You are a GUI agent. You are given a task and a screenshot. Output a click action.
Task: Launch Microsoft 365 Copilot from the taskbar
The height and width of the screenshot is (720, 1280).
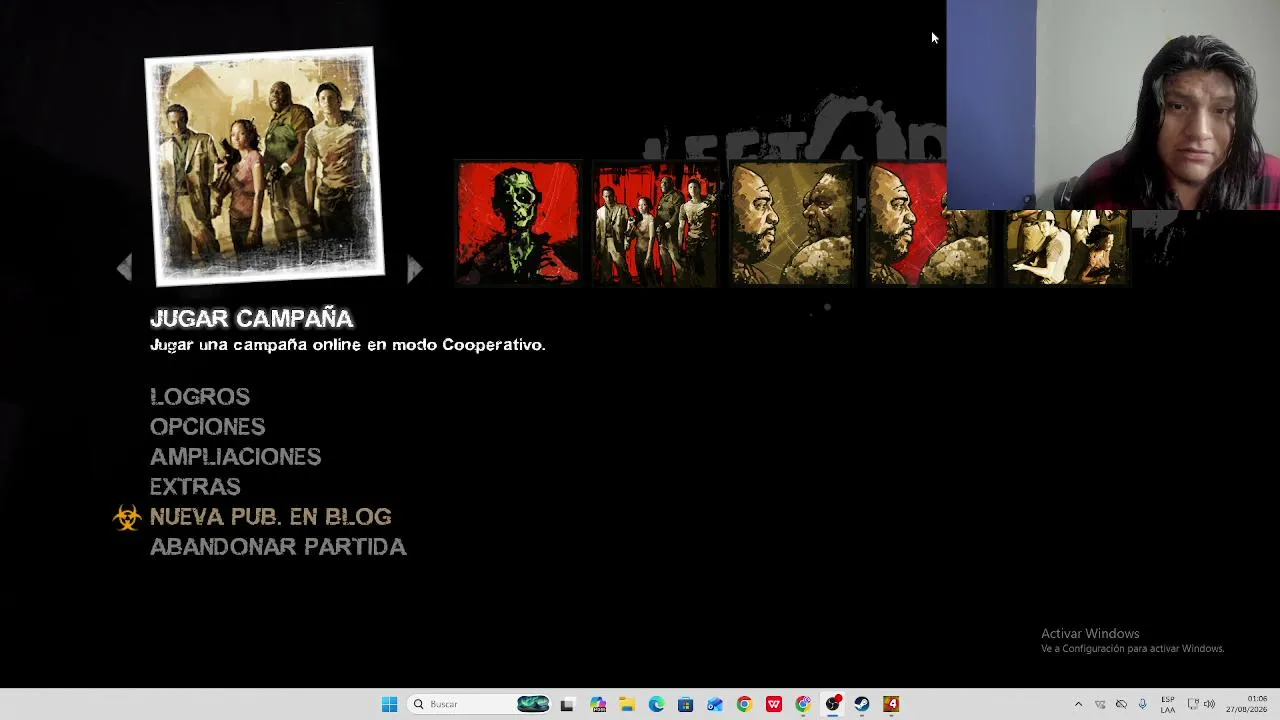click(598, 704)
